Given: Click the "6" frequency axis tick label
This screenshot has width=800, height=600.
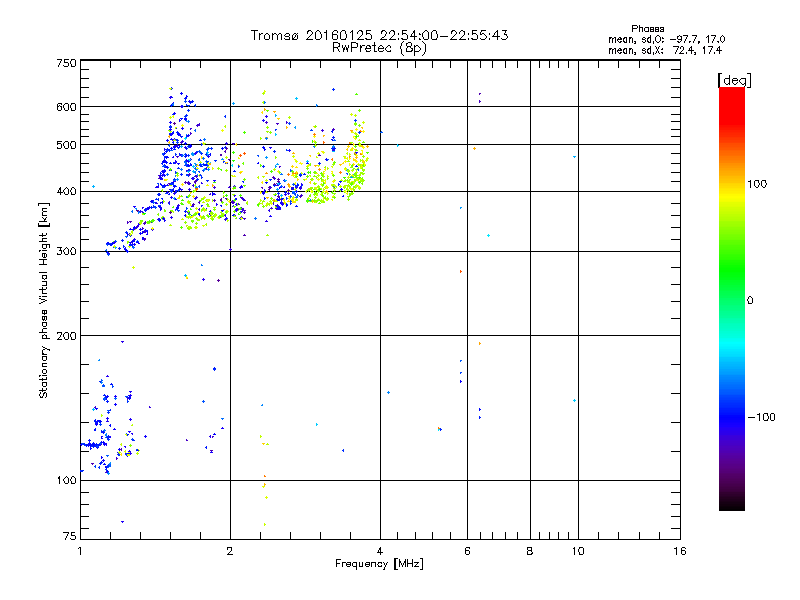Looking at the screenshot, I should (467, 551).
